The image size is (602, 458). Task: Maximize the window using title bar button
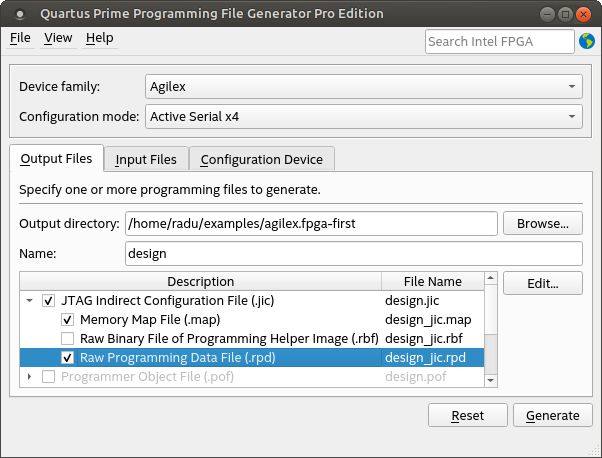[x=564, y=14]
